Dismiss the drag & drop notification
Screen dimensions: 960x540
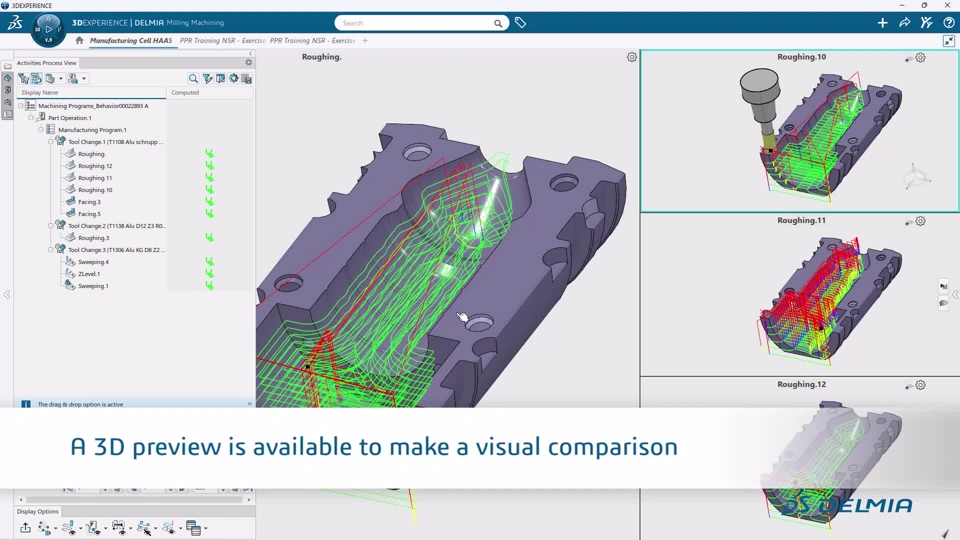249,404
